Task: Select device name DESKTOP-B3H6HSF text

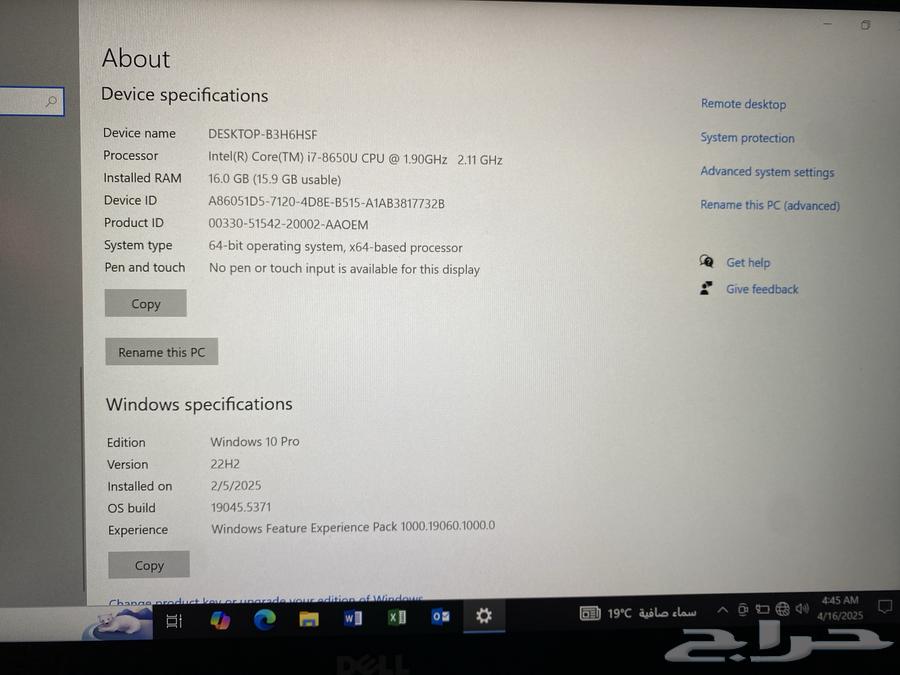Action: pos(262,134)
